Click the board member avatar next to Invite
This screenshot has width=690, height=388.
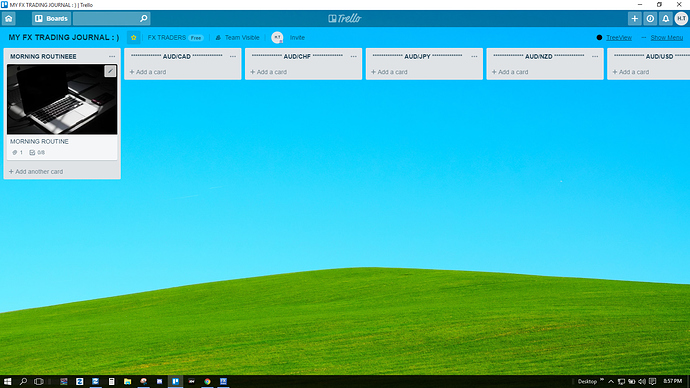pyautogui.click(x=277, y=37)
